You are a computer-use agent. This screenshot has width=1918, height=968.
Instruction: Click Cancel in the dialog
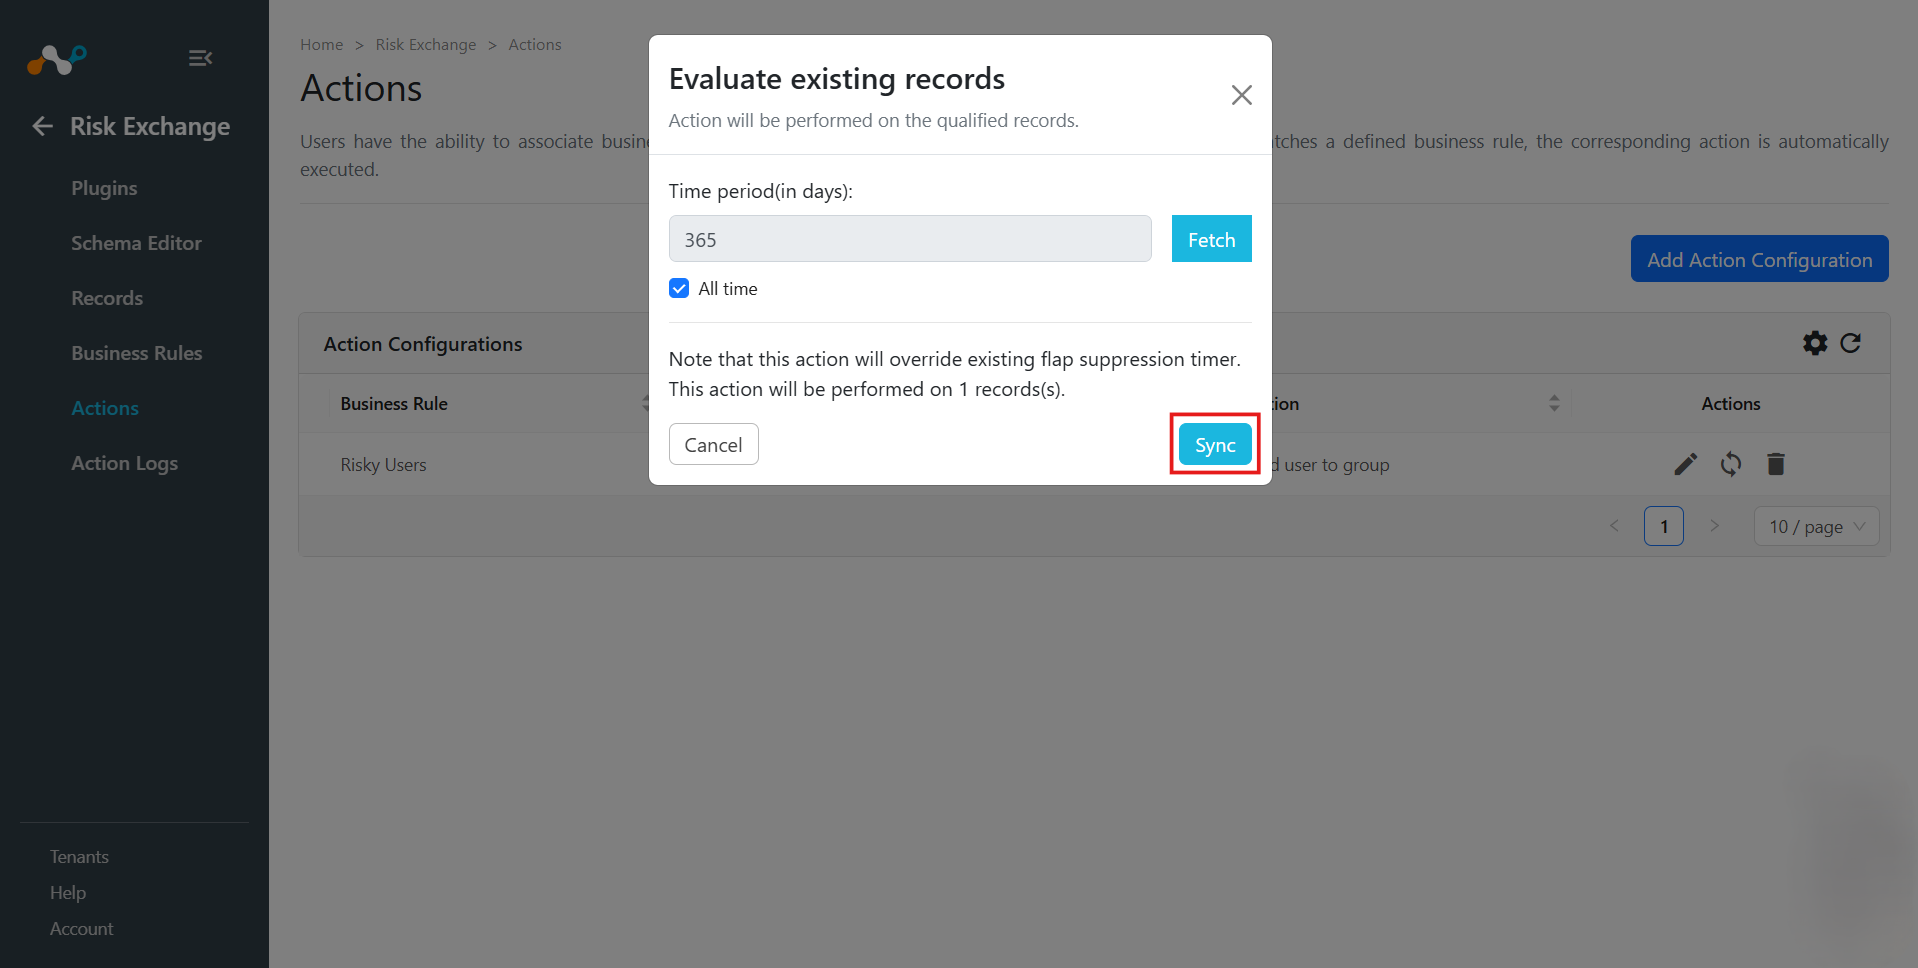[x=713, y=444]
